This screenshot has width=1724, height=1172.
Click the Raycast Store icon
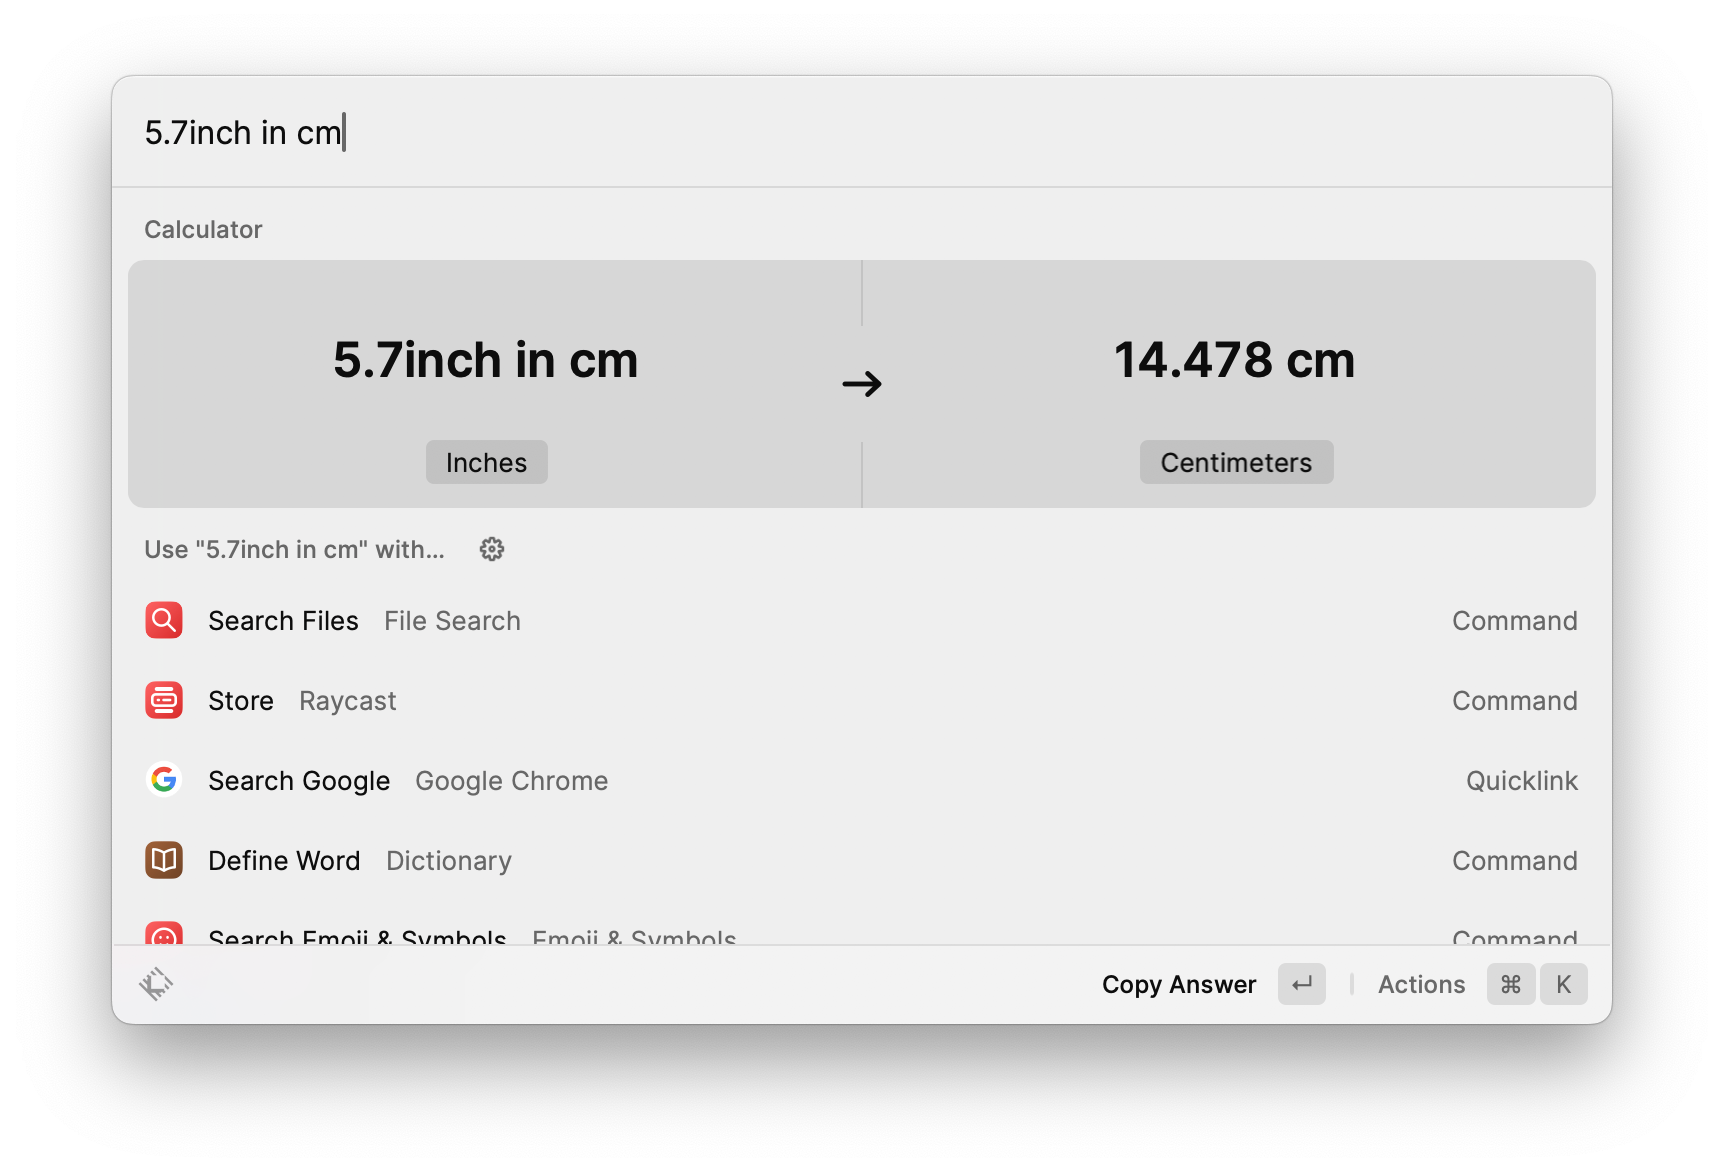tap(164, 700)
